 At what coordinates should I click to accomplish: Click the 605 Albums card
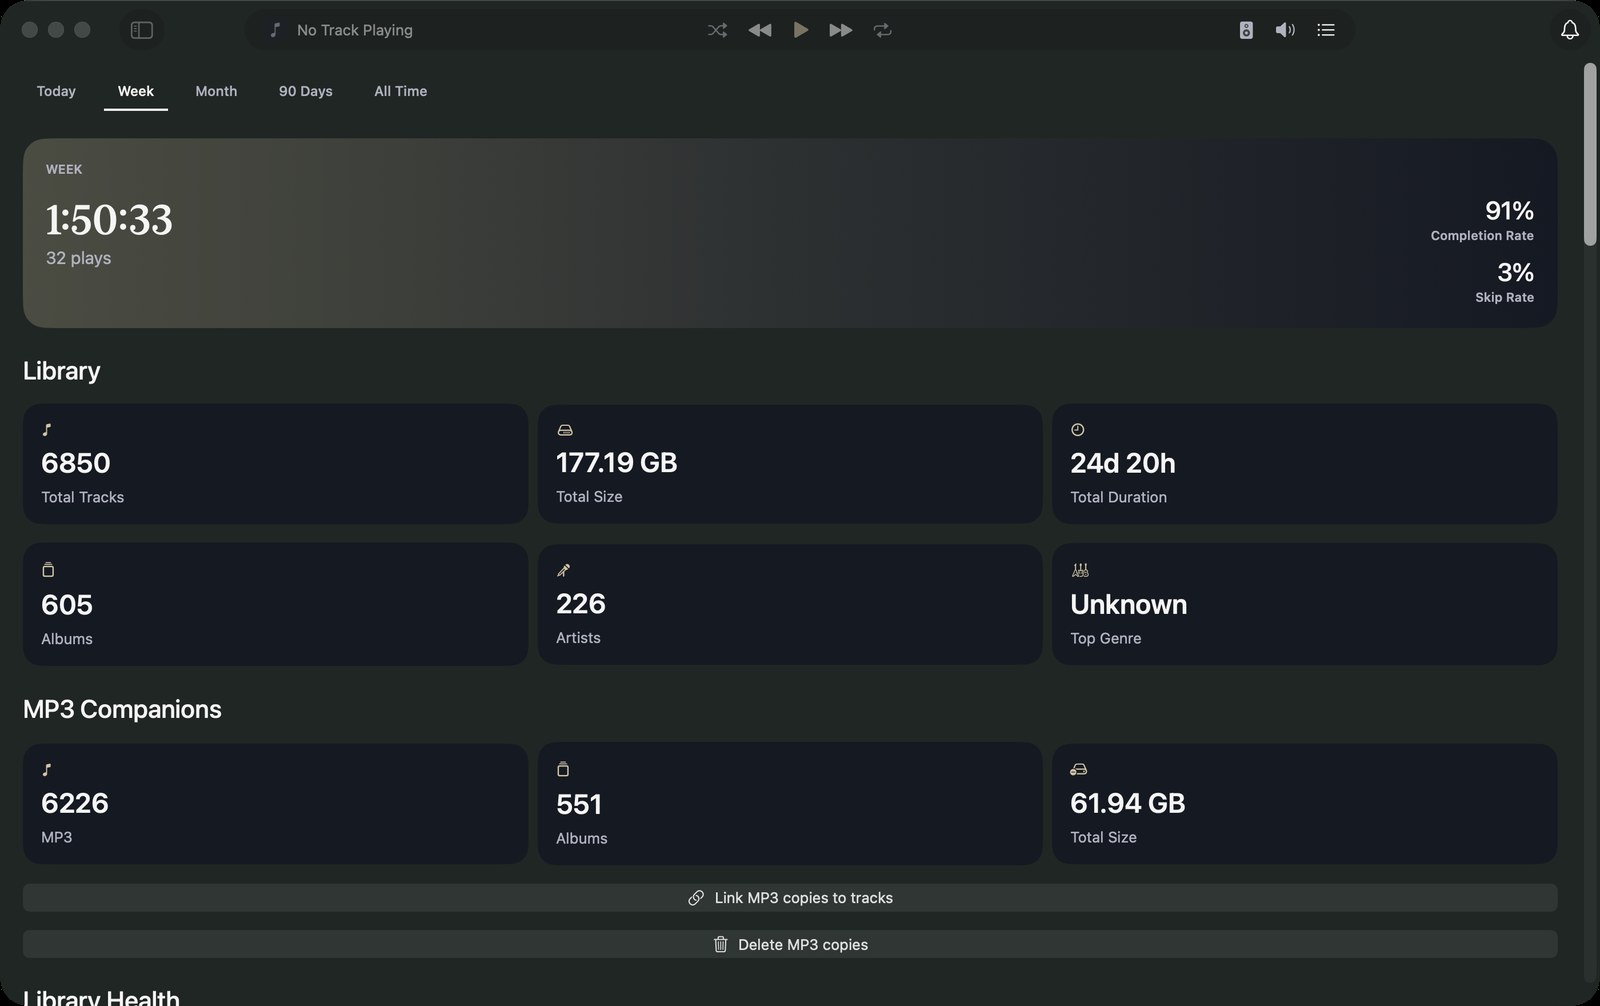275,605
